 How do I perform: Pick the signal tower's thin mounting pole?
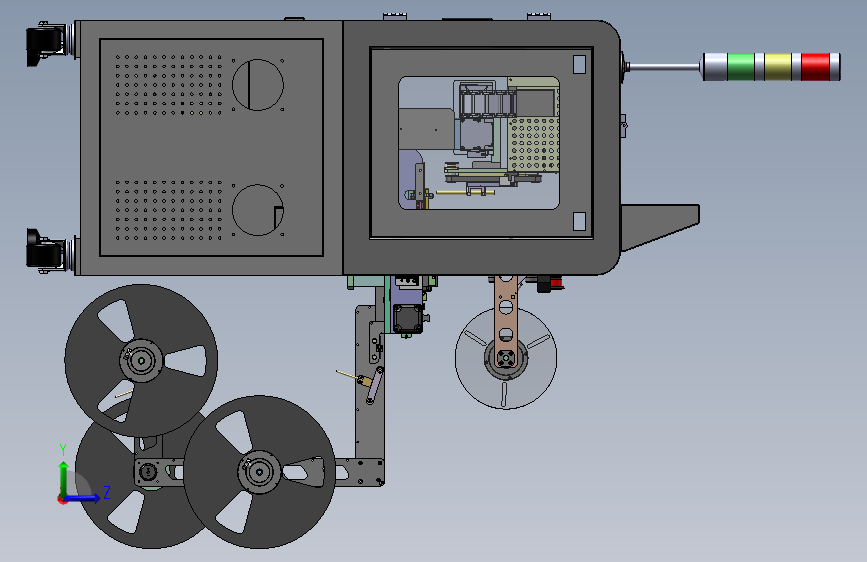[x=664, y=67]
